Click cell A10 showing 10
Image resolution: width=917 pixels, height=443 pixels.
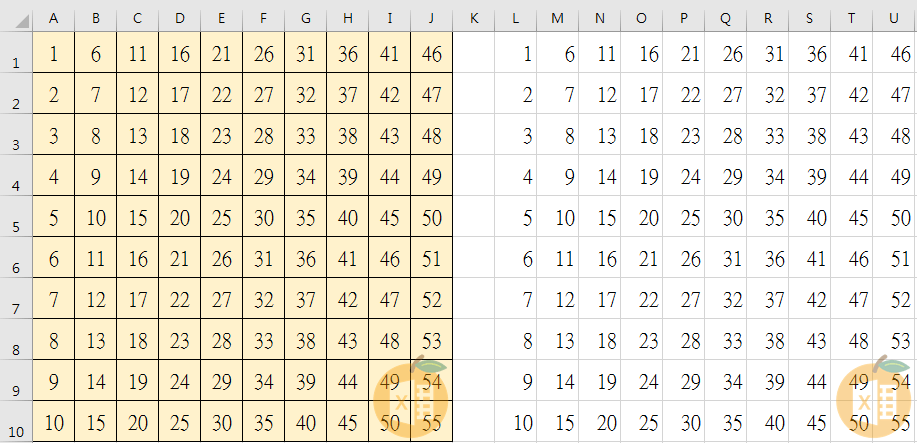pos(53,422)
